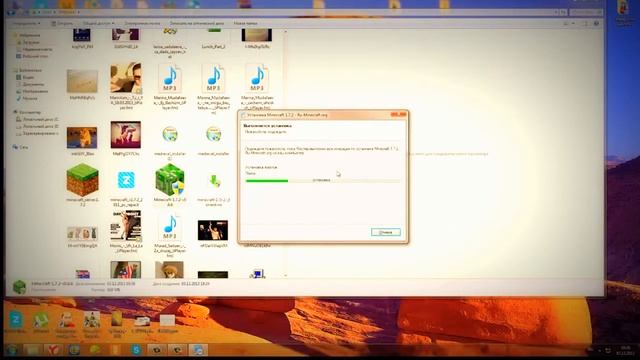This screenshot has width=640, height=360.
Task: Click the Explorer search field
Action: [585, 12]
